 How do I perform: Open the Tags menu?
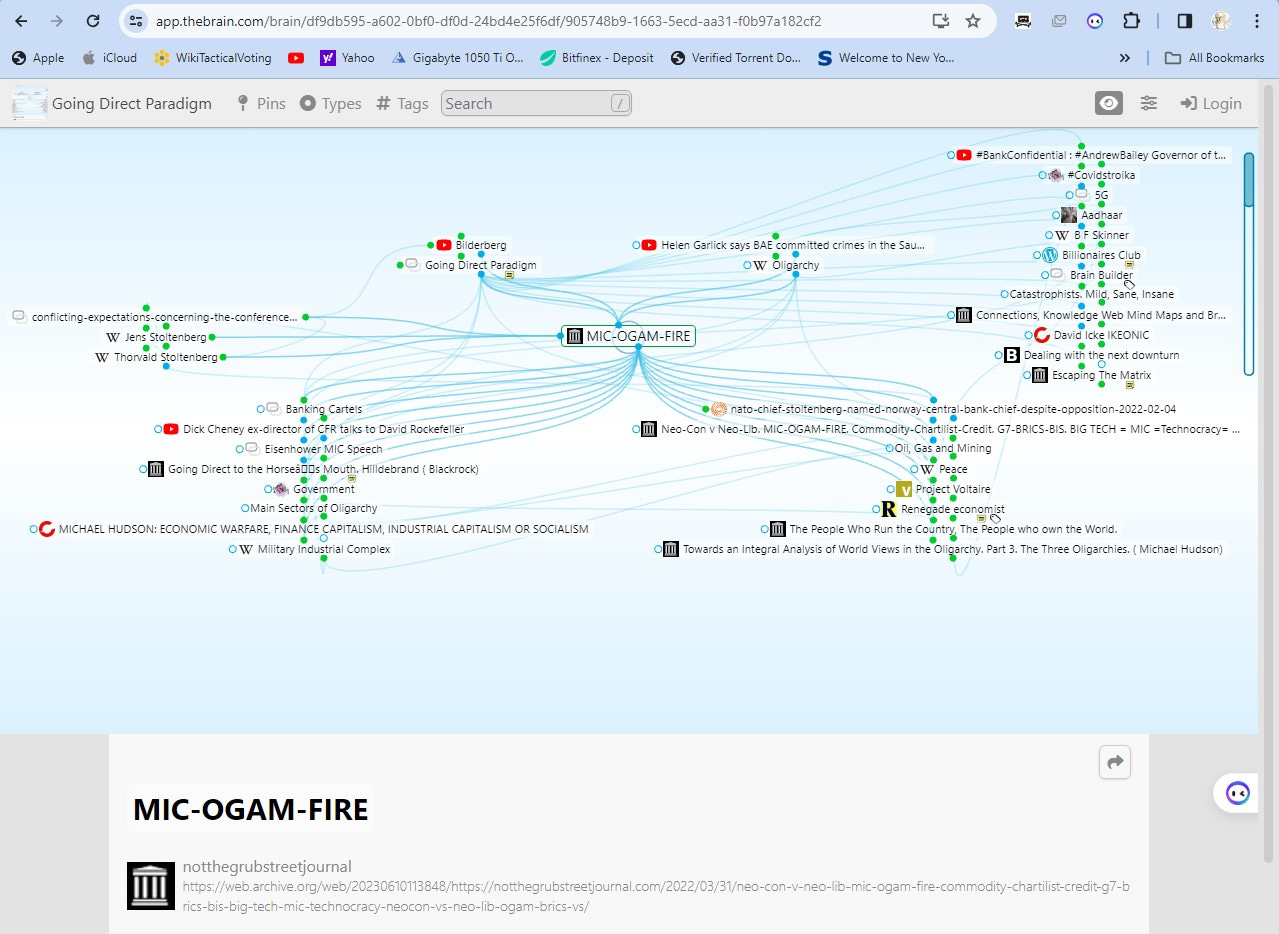pos(402,103)
